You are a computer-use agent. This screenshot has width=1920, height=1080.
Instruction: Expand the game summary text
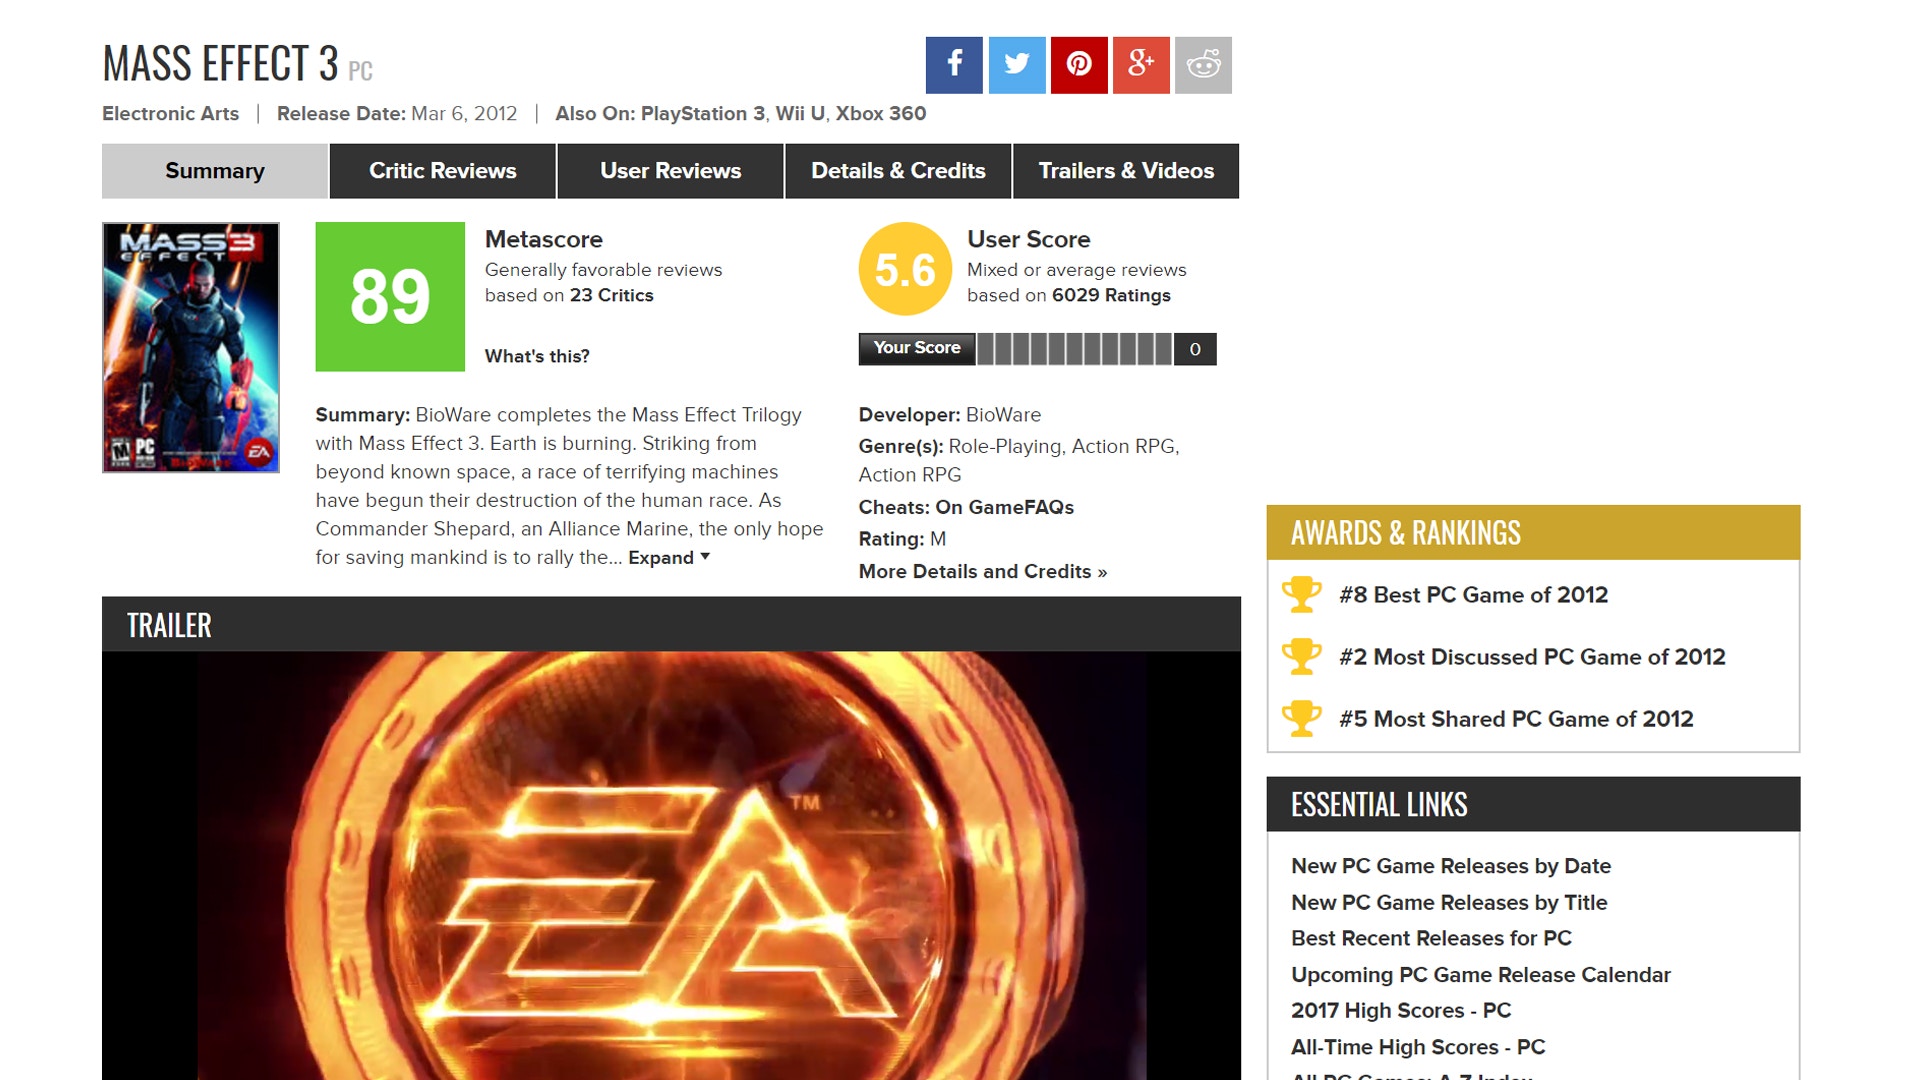click(x=669, y=558)
